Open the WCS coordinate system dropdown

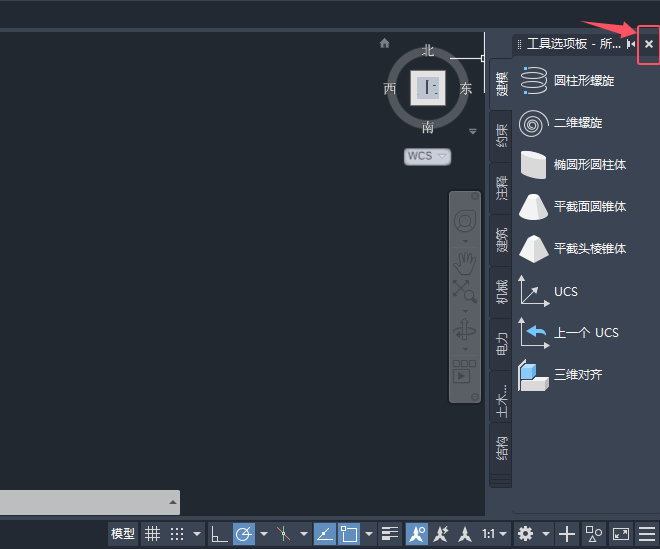[x=427, y=156]
